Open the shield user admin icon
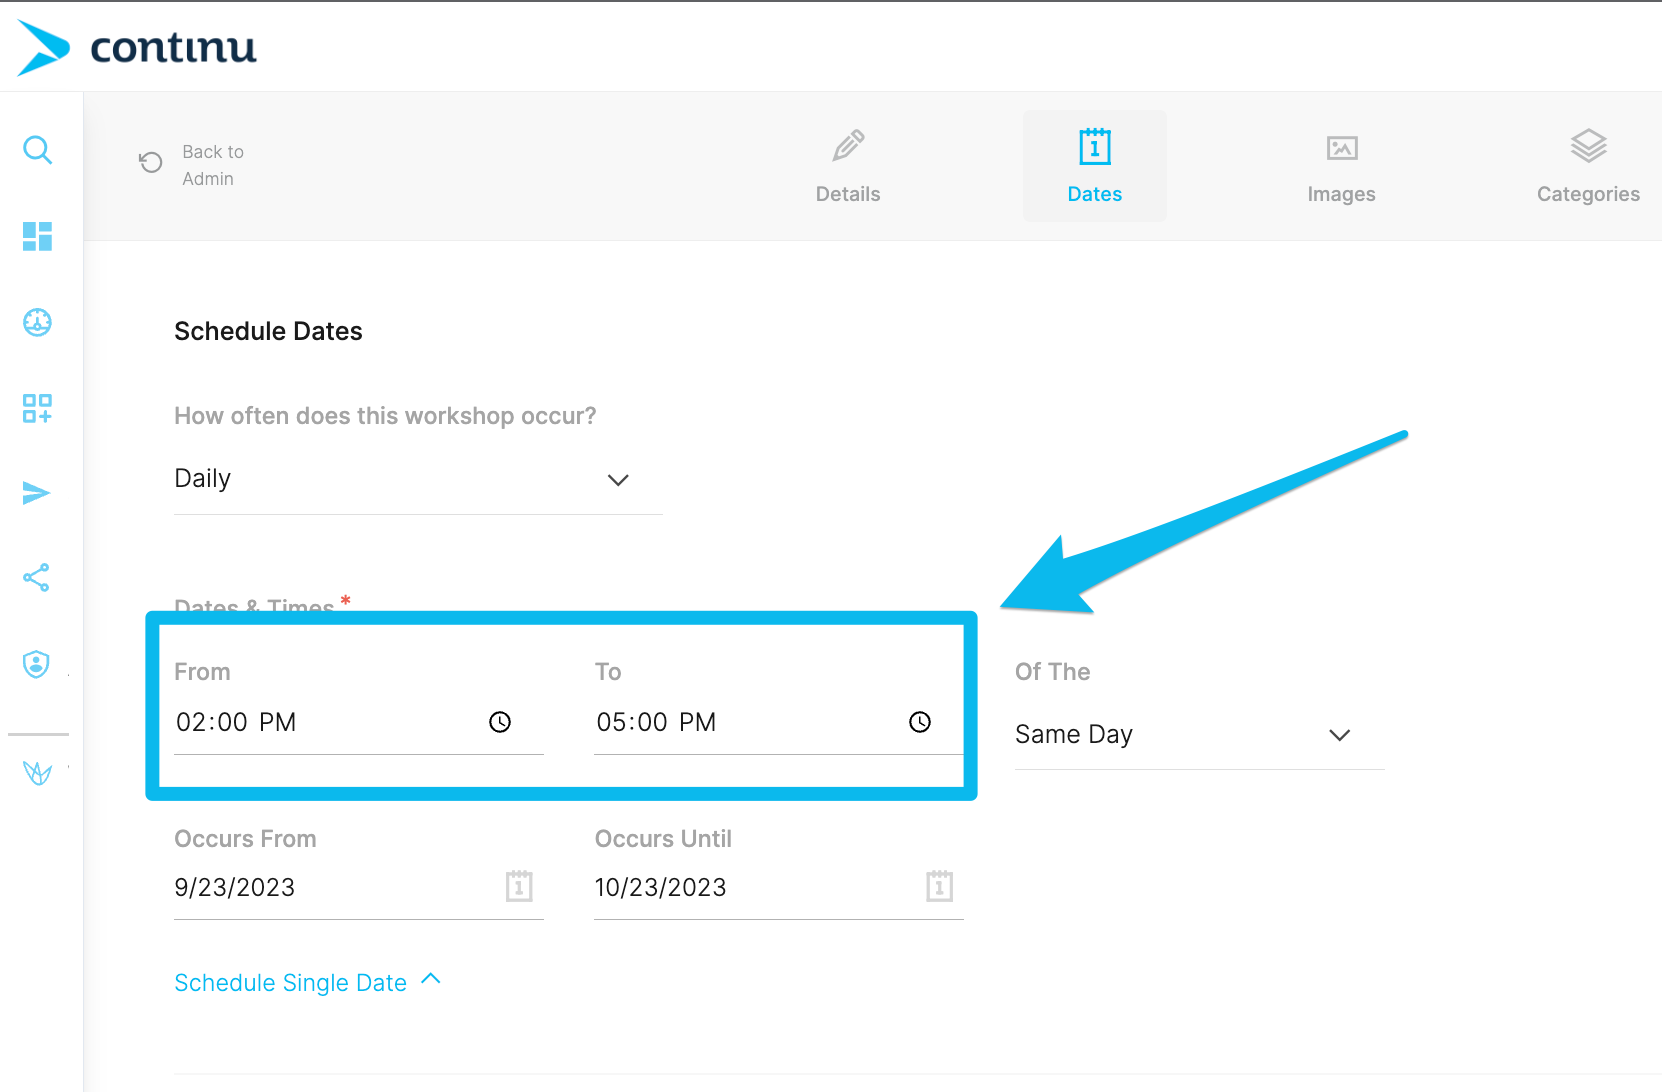 37,664
